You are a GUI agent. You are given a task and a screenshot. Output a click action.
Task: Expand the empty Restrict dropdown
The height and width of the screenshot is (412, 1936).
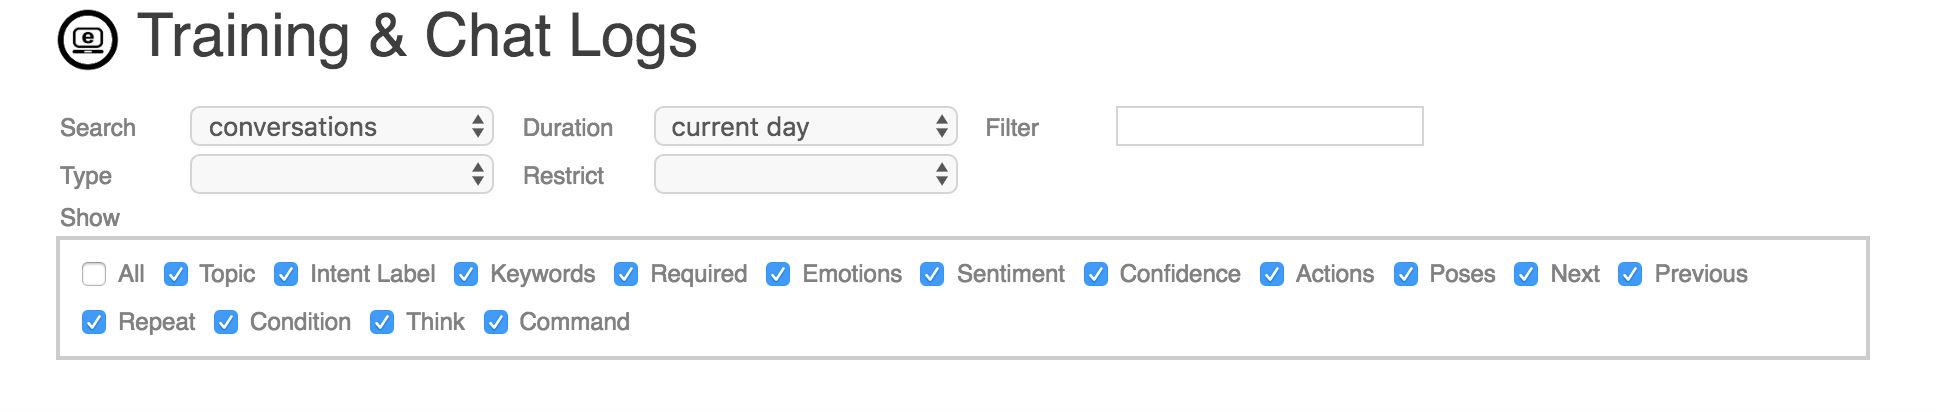806,175
